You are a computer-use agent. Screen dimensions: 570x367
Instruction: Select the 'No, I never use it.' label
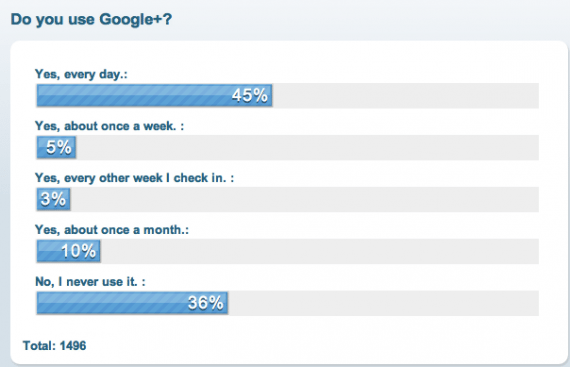[x=90, y=282]
